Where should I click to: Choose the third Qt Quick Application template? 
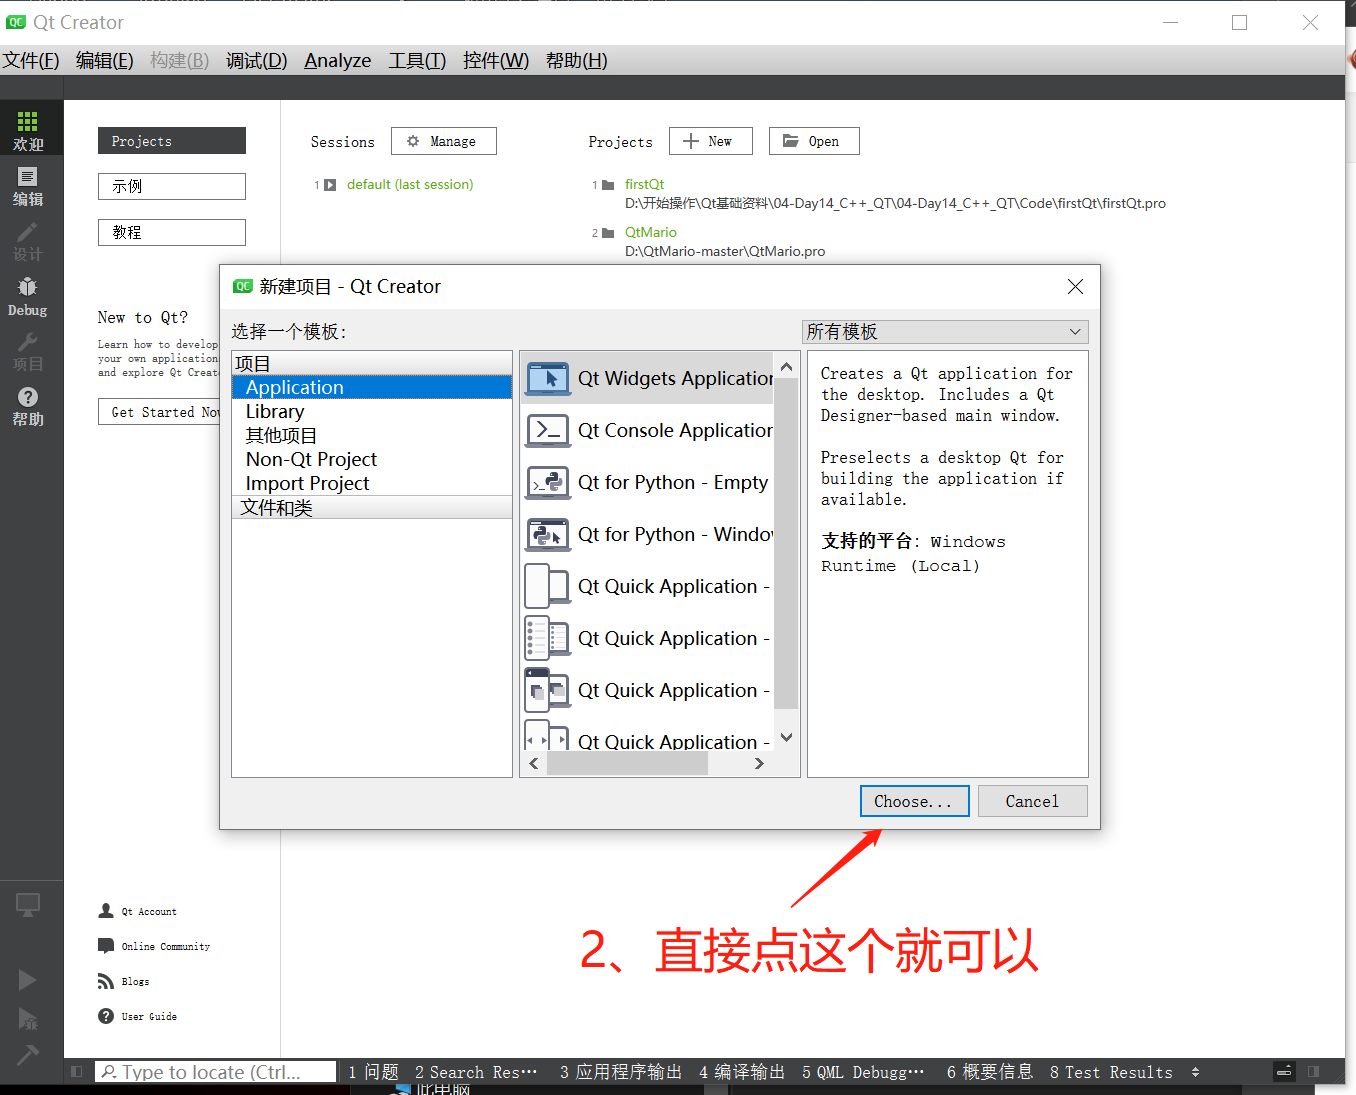(648, 690)
